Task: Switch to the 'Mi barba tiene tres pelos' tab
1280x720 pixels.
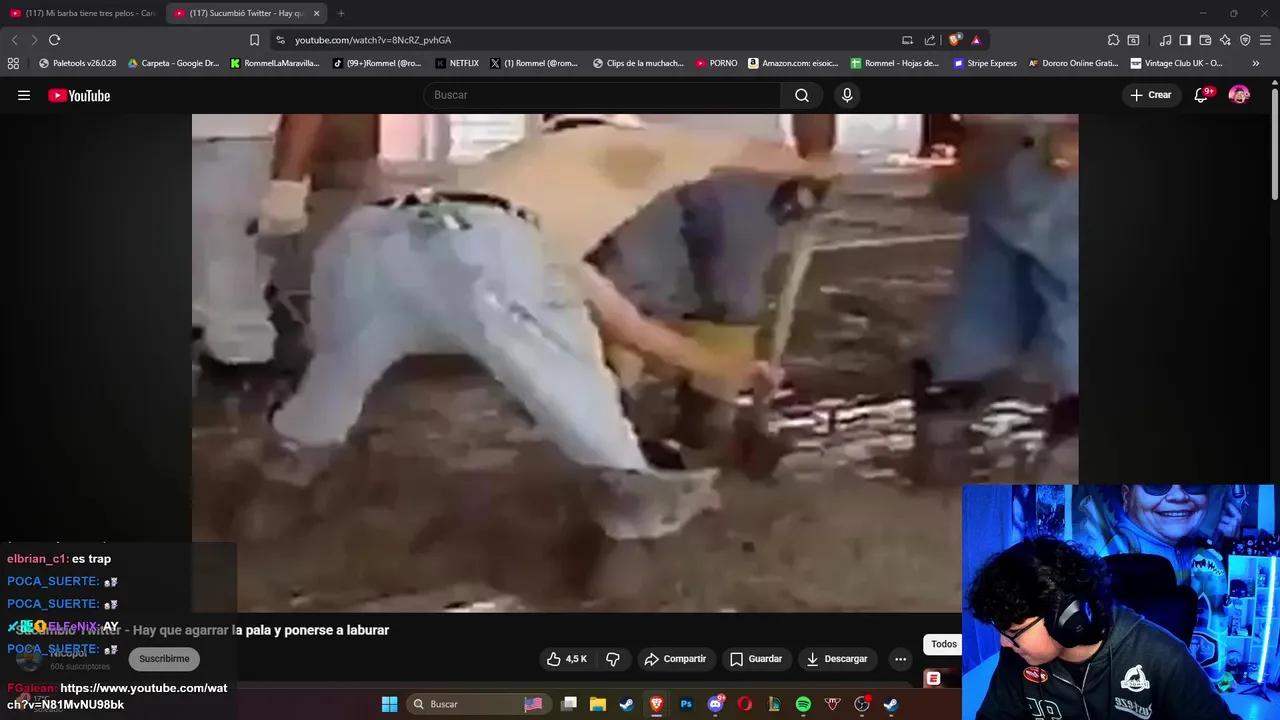Action: 84,13
